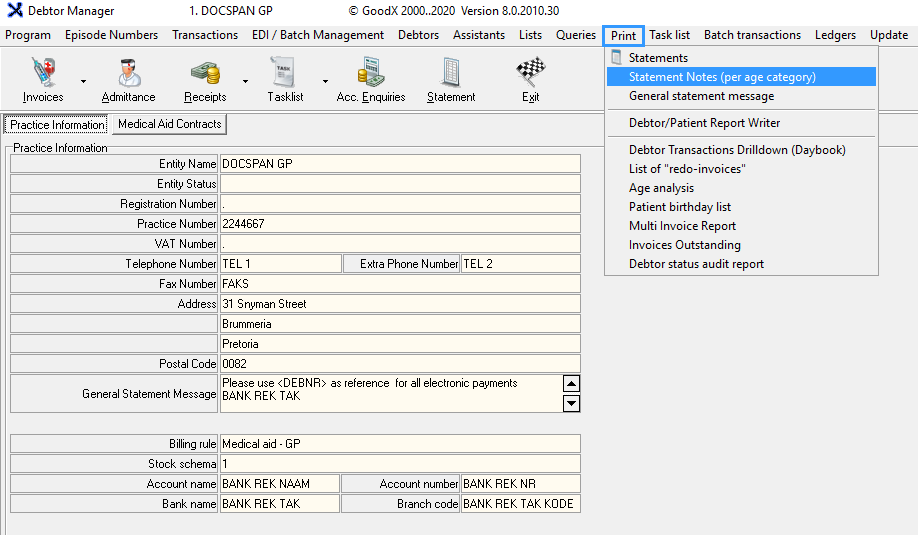Click the Debtor Manager app icon
Viewport: 918px width, 535px height.
click(x=14, y=11)
